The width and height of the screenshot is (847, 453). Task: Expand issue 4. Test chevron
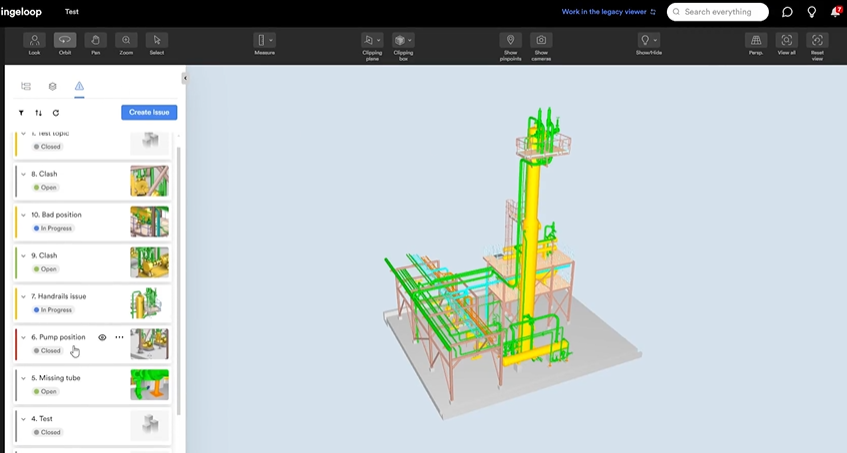click(23, 419)
